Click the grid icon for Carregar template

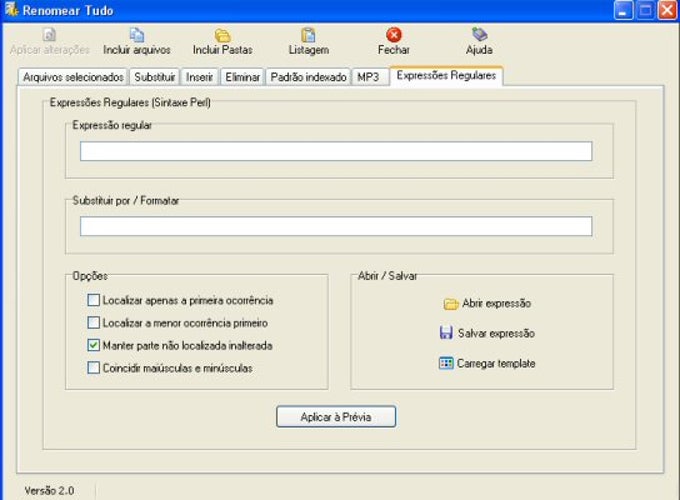tap(446, 363)
